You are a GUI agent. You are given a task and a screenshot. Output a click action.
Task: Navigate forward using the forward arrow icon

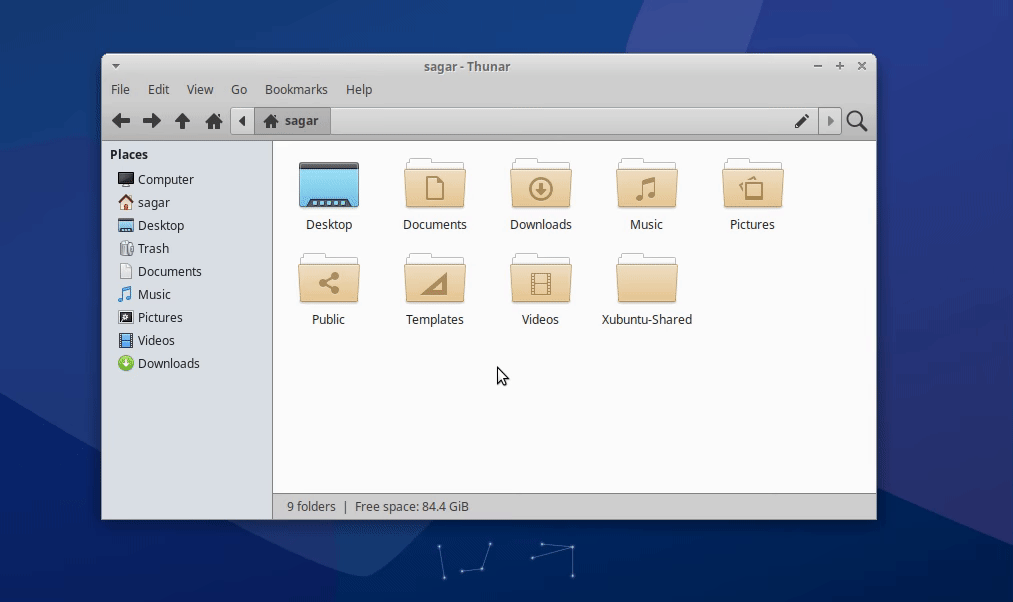coord(151,120)
